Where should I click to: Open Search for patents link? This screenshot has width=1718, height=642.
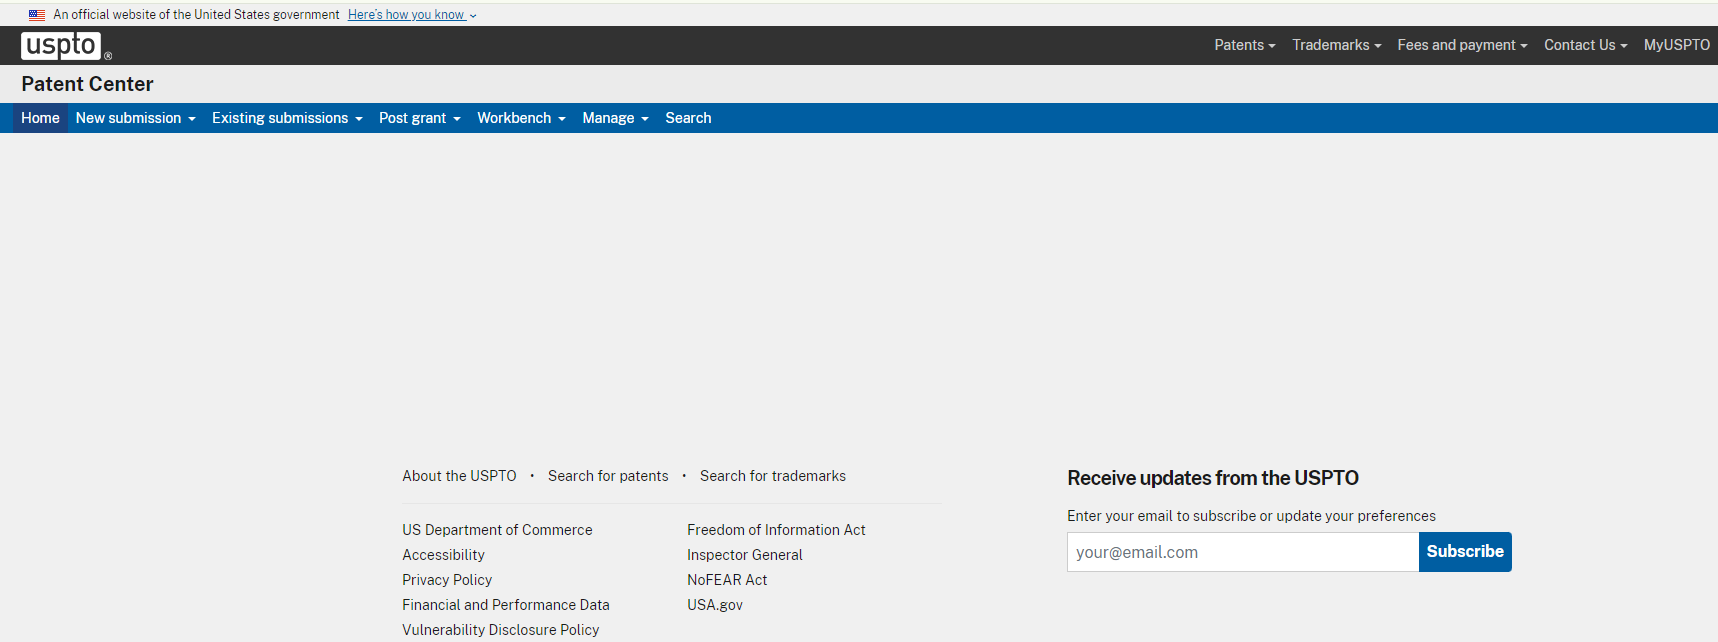pos(608,476)
